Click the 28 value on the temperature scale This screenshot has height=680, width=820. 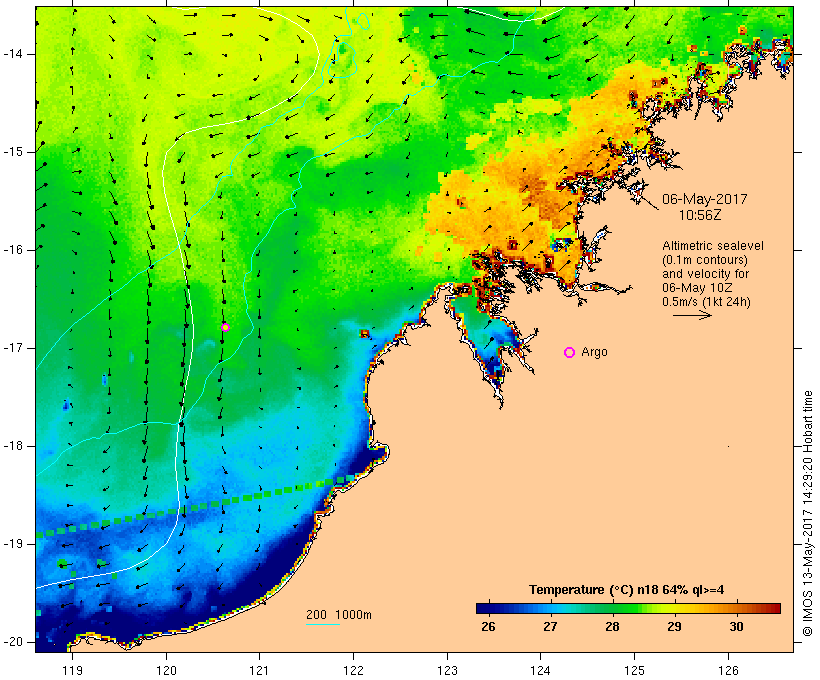point(612,627)
